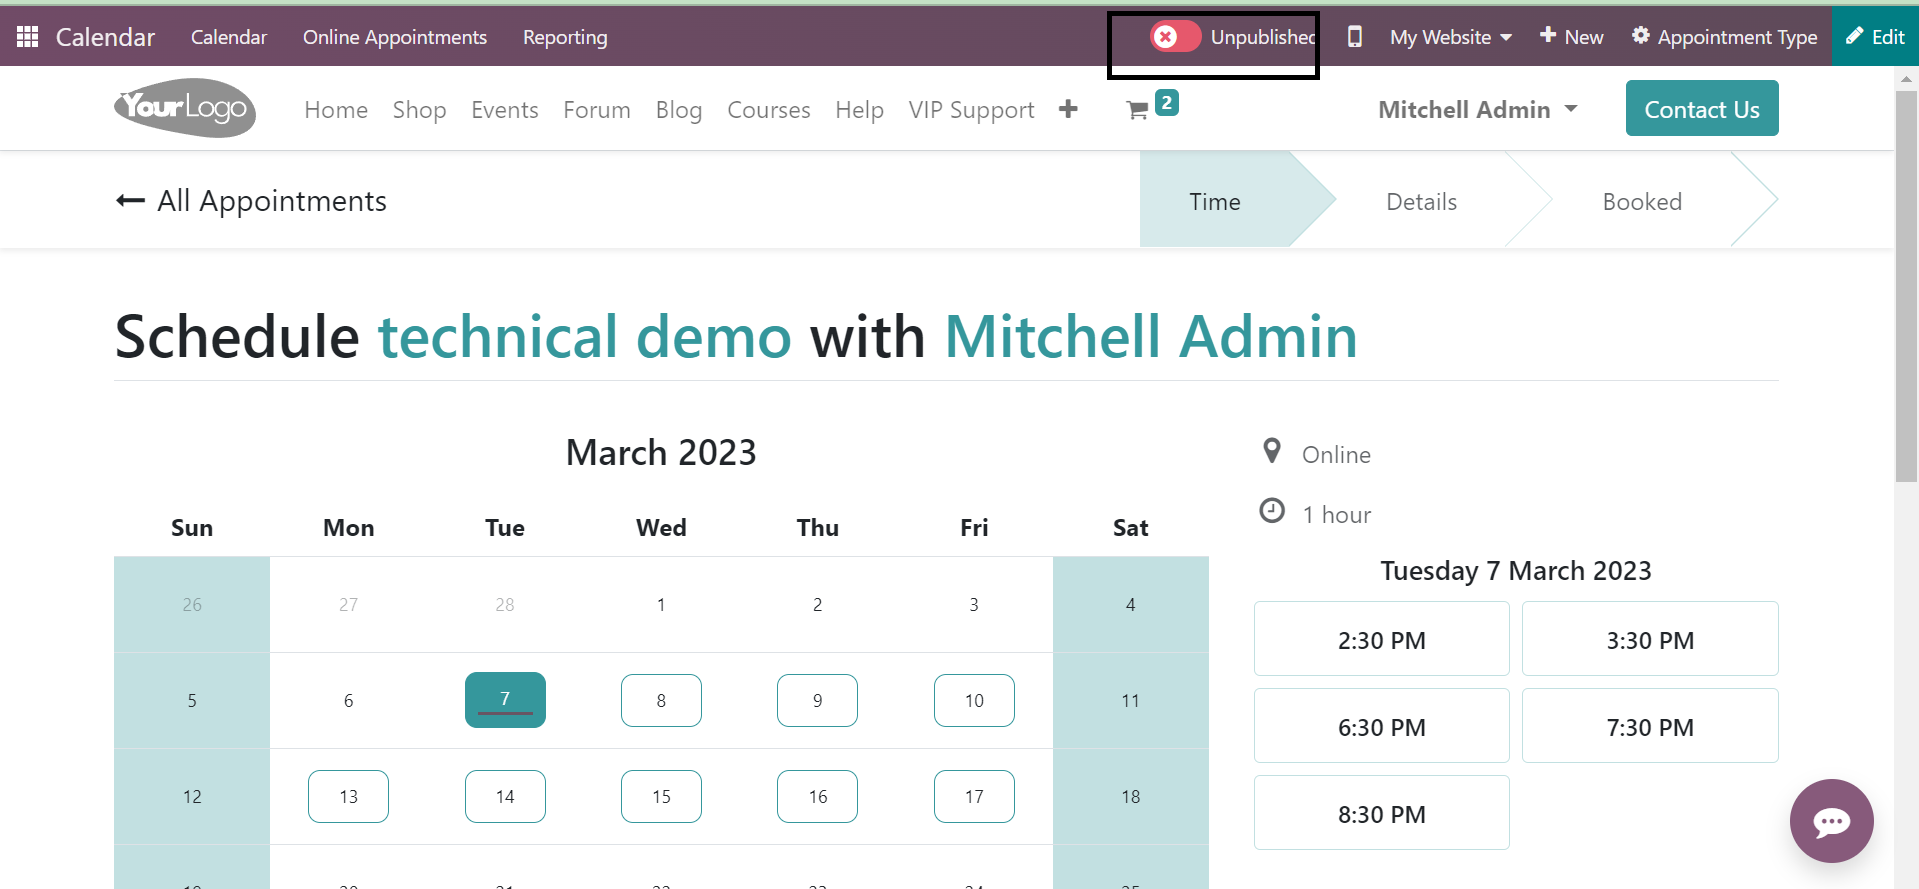The width and height of the screenshot is (1919, 889).
Task: Go to the Courses page link
Action: click(x=768, y=110)
